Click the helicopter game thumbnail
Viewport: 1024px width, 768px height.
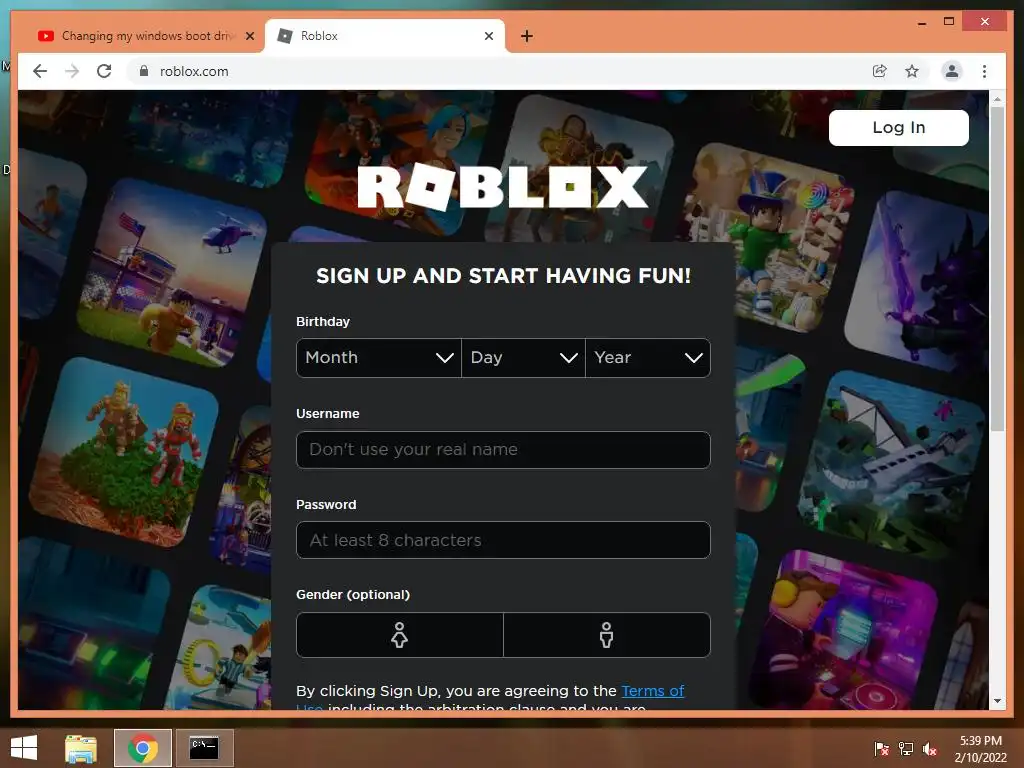point(172,272)
